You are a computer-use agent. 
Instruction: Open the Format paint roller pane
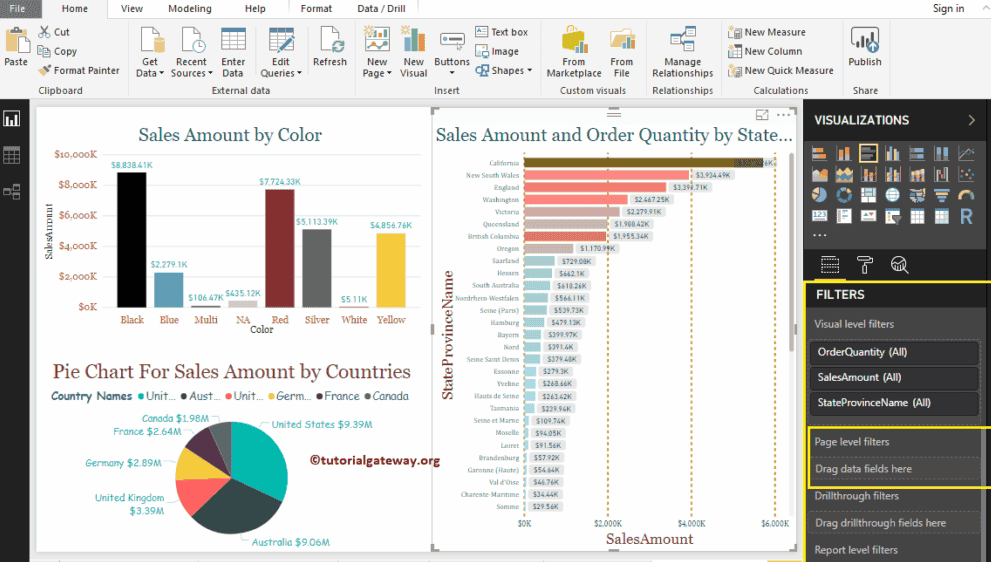click(865, 264)
